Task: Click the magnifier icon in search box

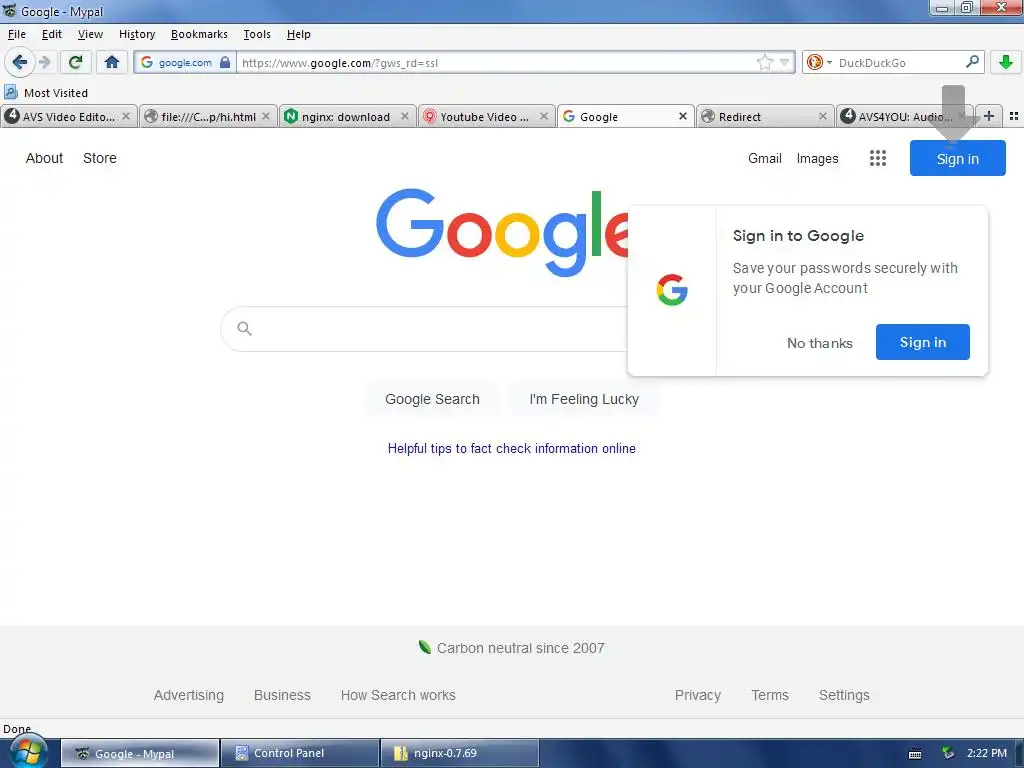Action: 244,328
